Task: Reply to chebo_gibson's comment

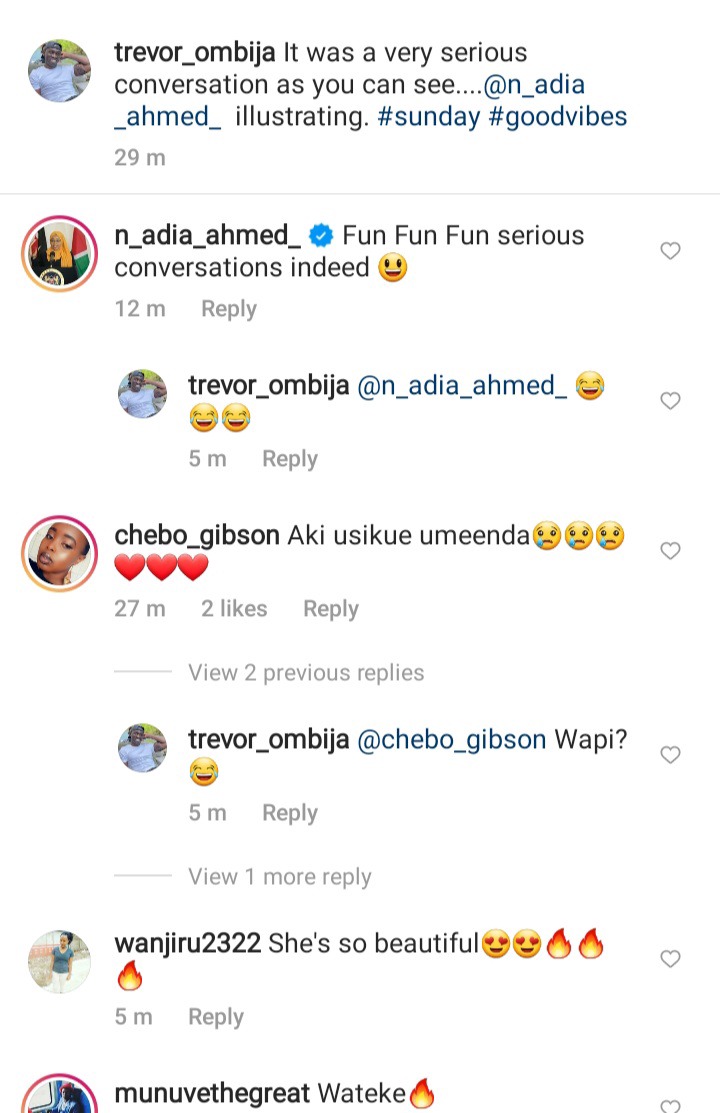Action: [x=331, y=609]
